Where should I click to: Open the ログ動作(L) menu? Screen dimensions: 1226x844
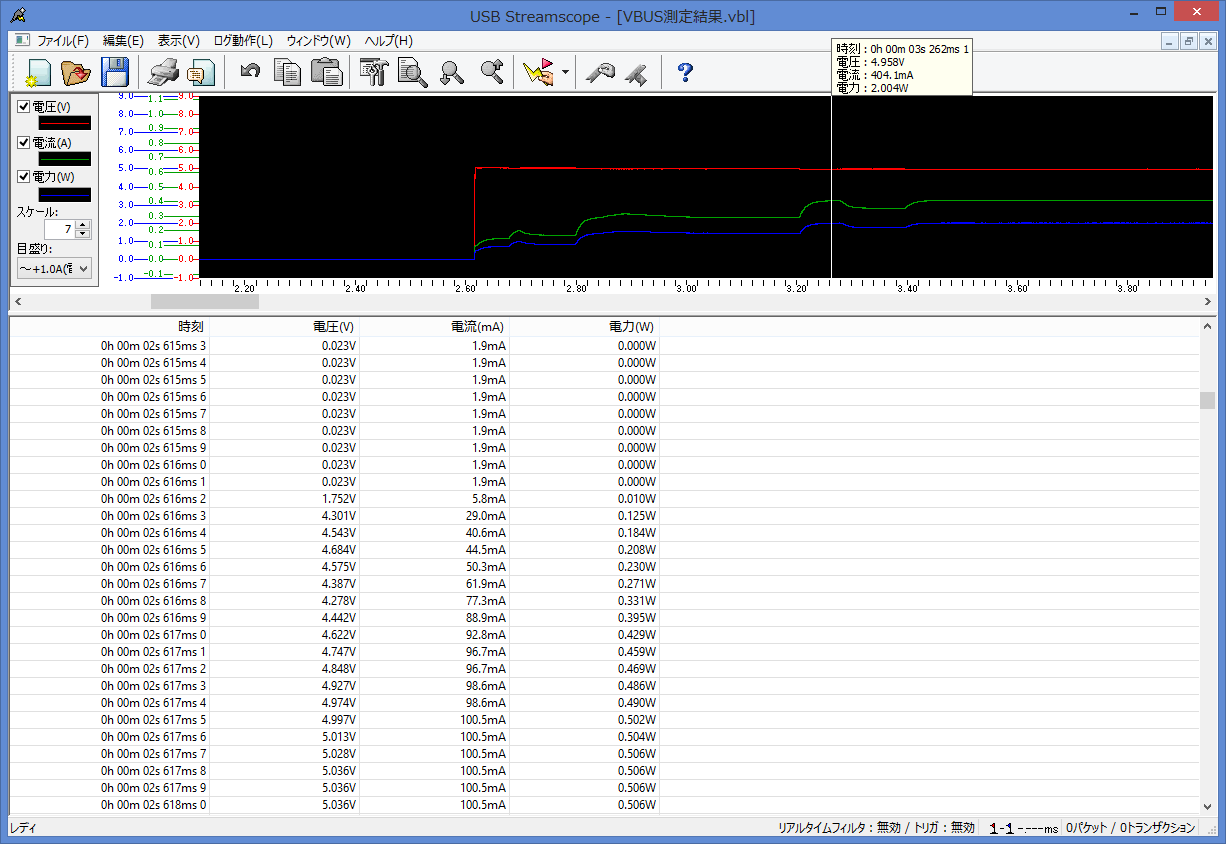[x=243, y=41]
